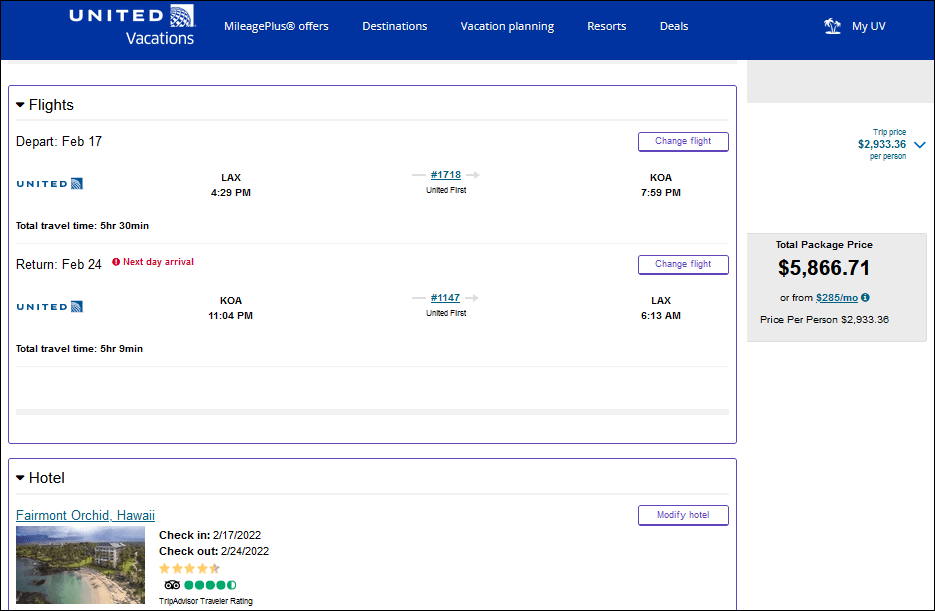Click the Check out: 2/24/2022 text

(x=214, y=551)
